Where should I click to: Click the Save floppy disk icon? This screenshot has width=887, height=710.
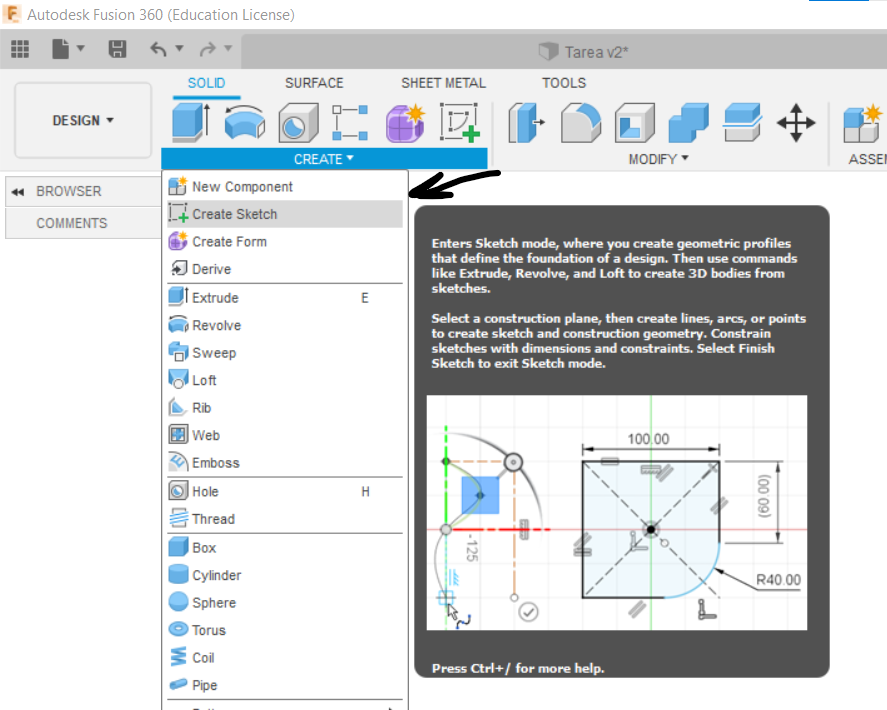click(117, 49)
